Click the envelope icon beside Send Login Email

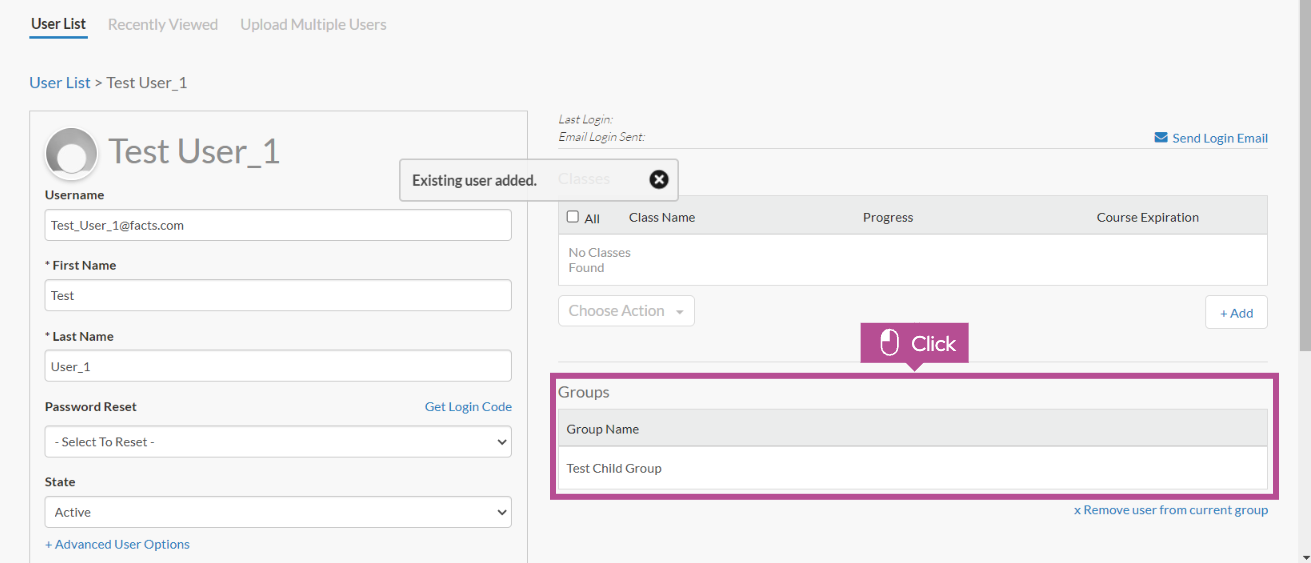click(1161, 138)
